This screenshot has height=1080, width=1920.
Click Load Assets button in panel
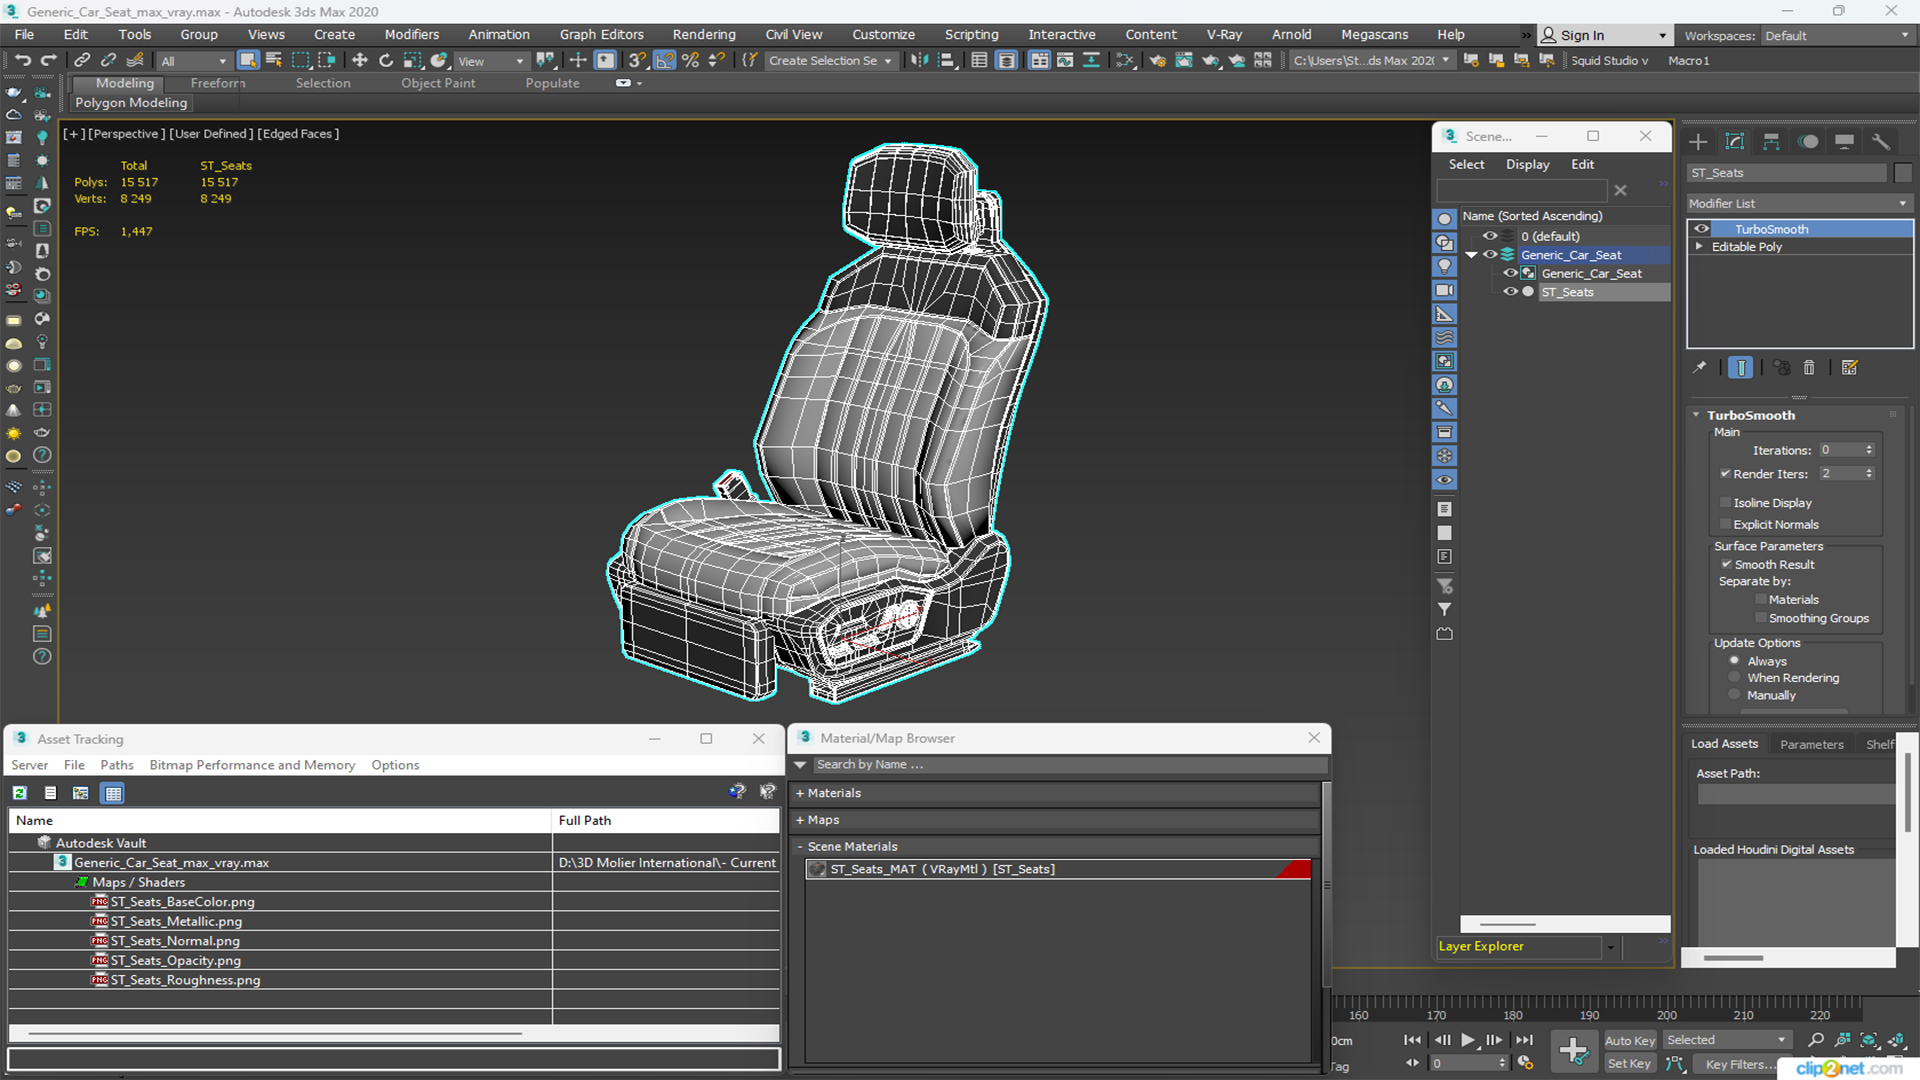pyautogui.click(x=1726, y=742)
